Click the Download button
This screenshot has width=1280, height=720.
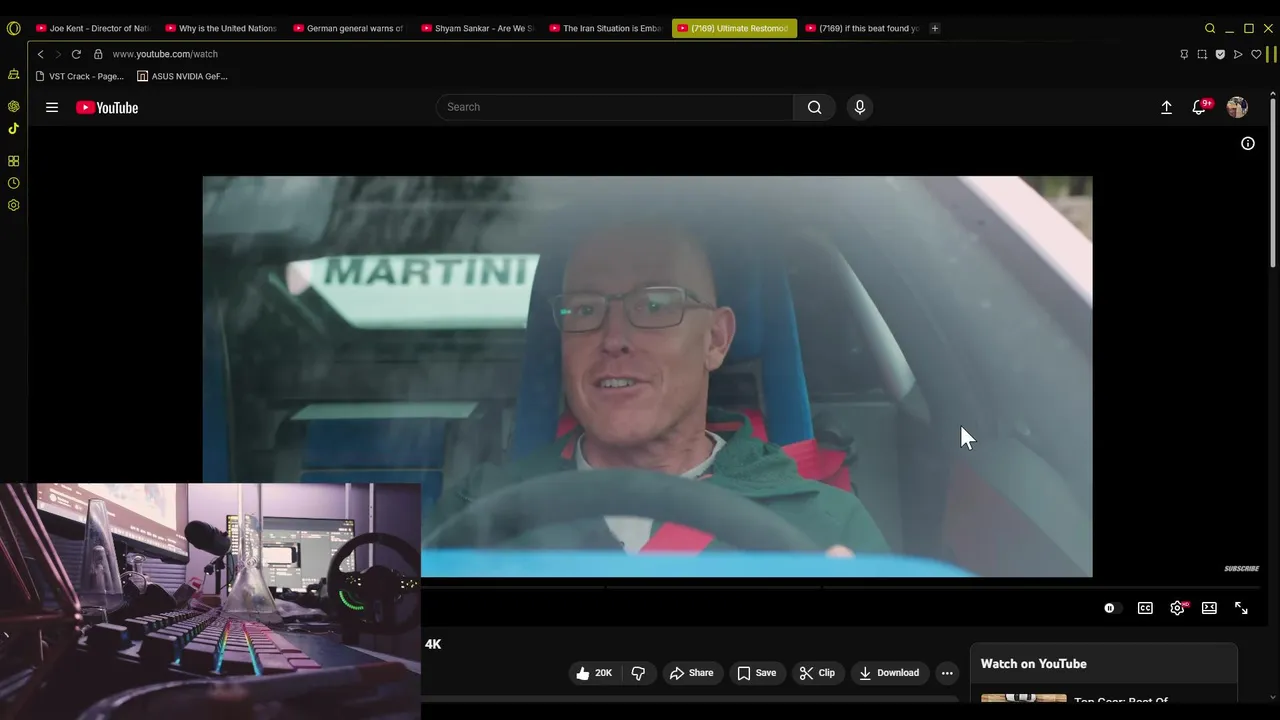889,673
